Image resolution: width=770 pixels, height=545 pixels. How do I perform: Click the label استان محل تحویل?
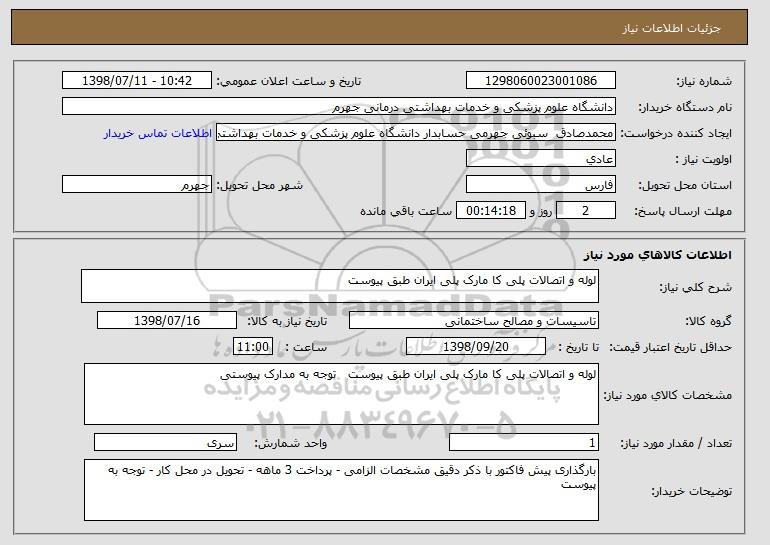point(686,186)
